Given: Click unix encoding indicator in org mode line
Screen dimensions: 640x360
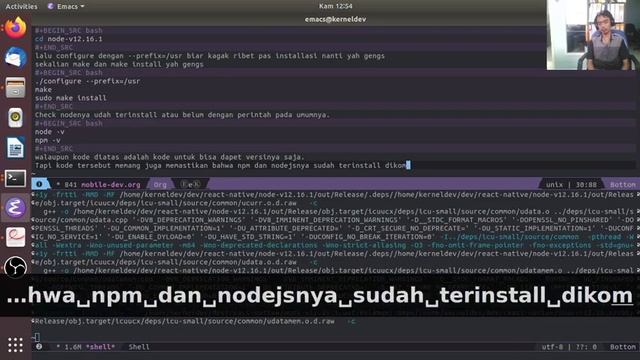Looking at the screenshot, I should click(x=554, y=184).
